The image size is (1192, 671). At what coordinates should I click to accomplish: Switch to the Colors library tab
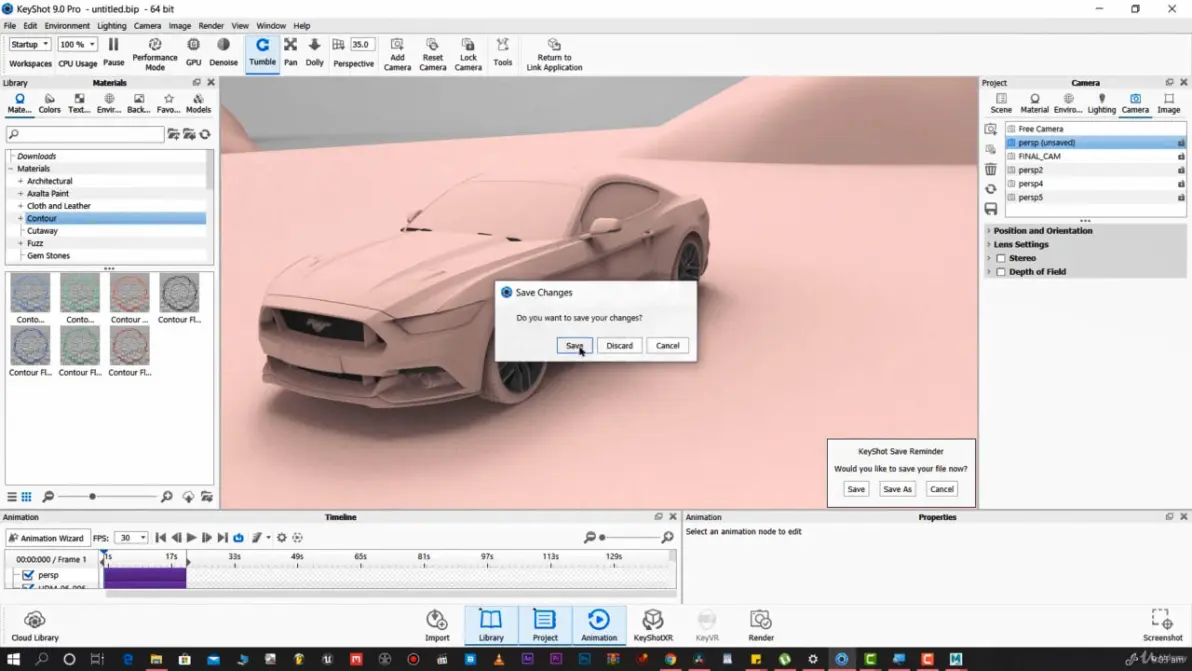(49, 103)
